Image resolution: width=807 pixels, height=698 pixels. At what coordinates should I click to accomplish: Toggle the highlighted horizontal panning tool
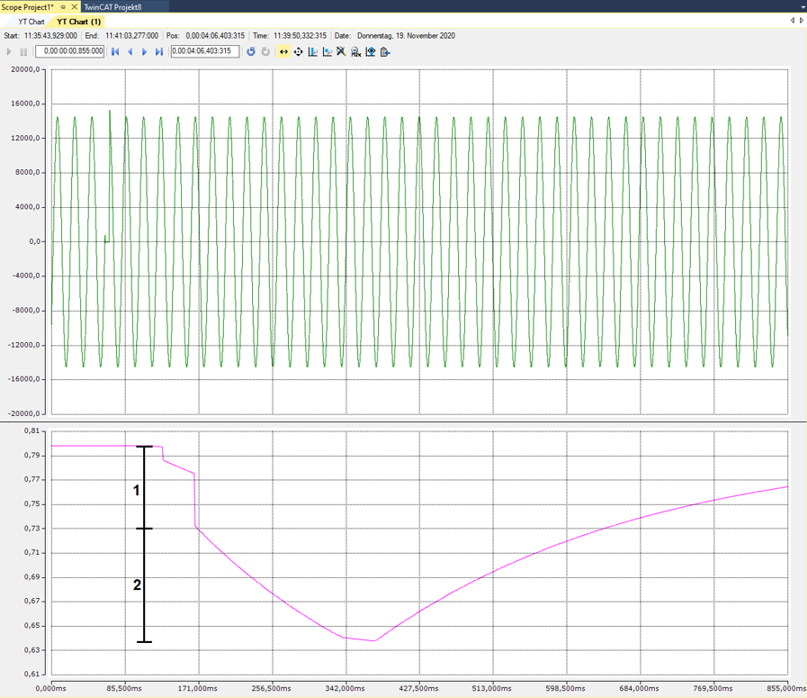pos(284,51)
